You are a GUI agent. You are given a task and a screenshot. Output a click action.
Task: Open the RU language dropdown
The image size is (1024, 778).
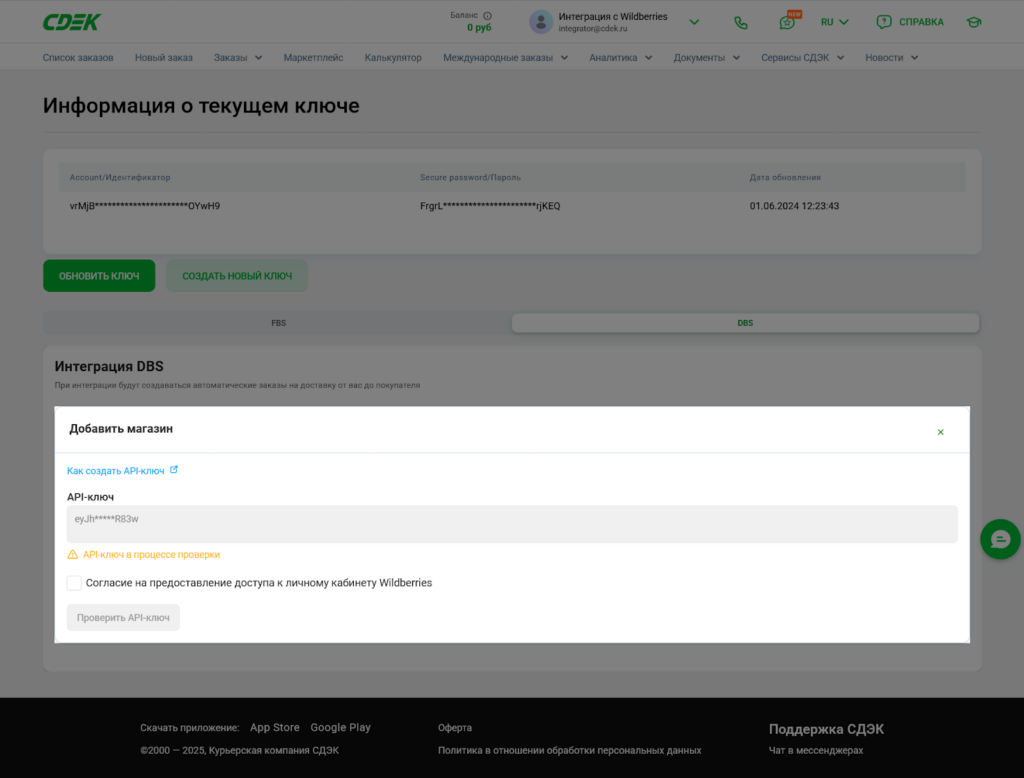(835, 22)
